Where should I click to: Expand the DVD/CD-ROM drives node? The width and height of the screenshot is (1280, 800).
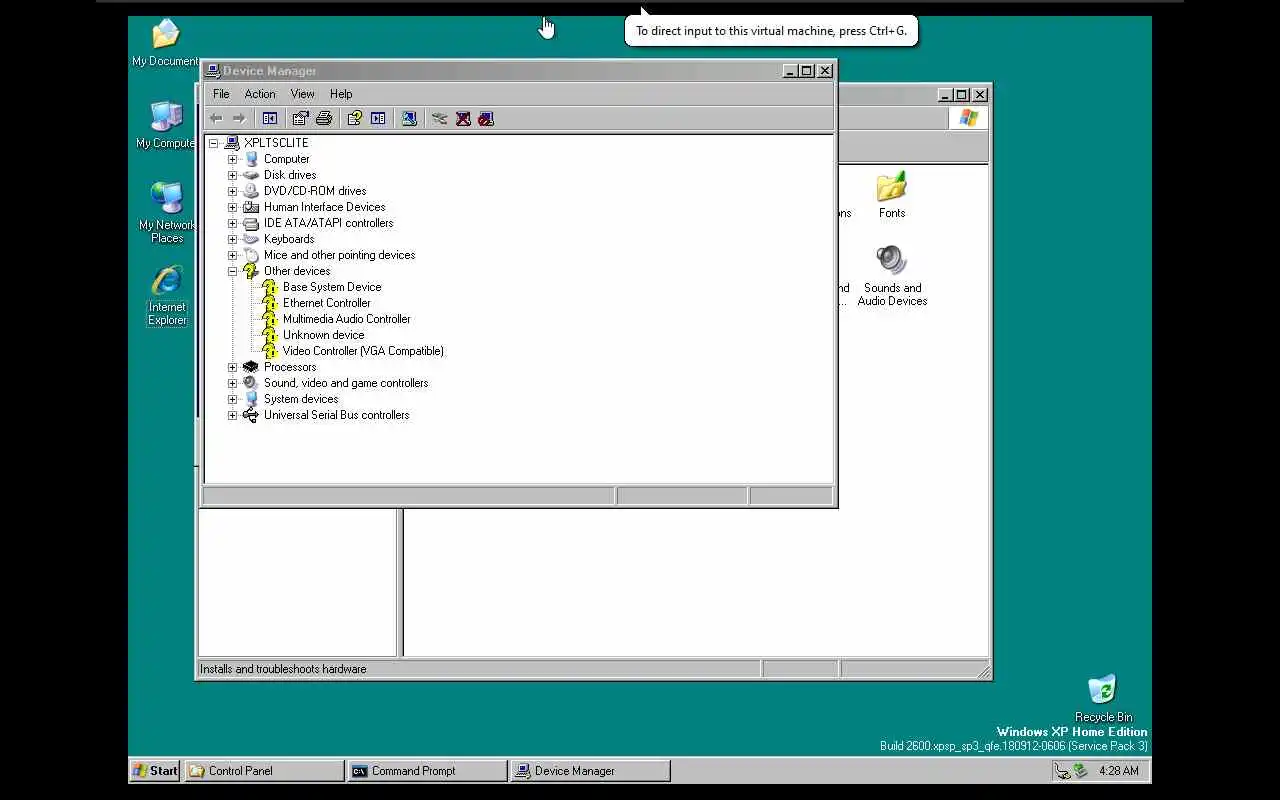pyautogui.click(x=232, y=191)
